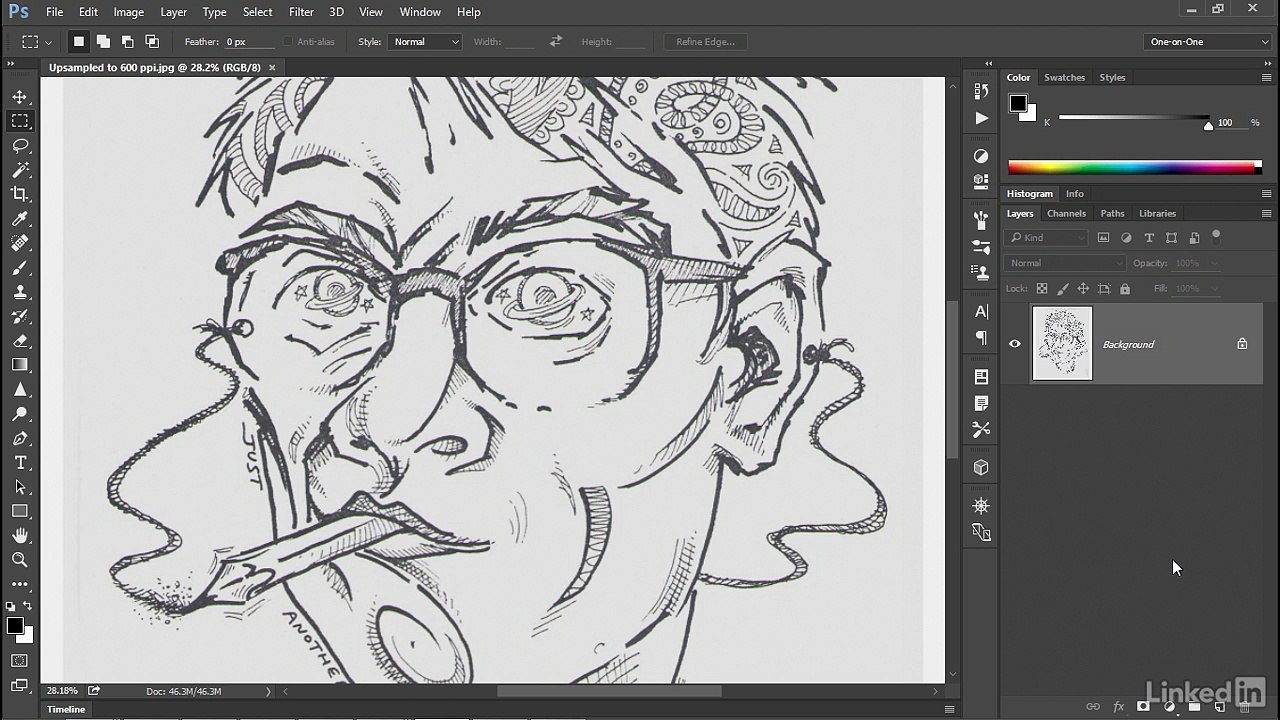Enable Subtract from selection mode
1280x720 pixels.
coord(127,41)
